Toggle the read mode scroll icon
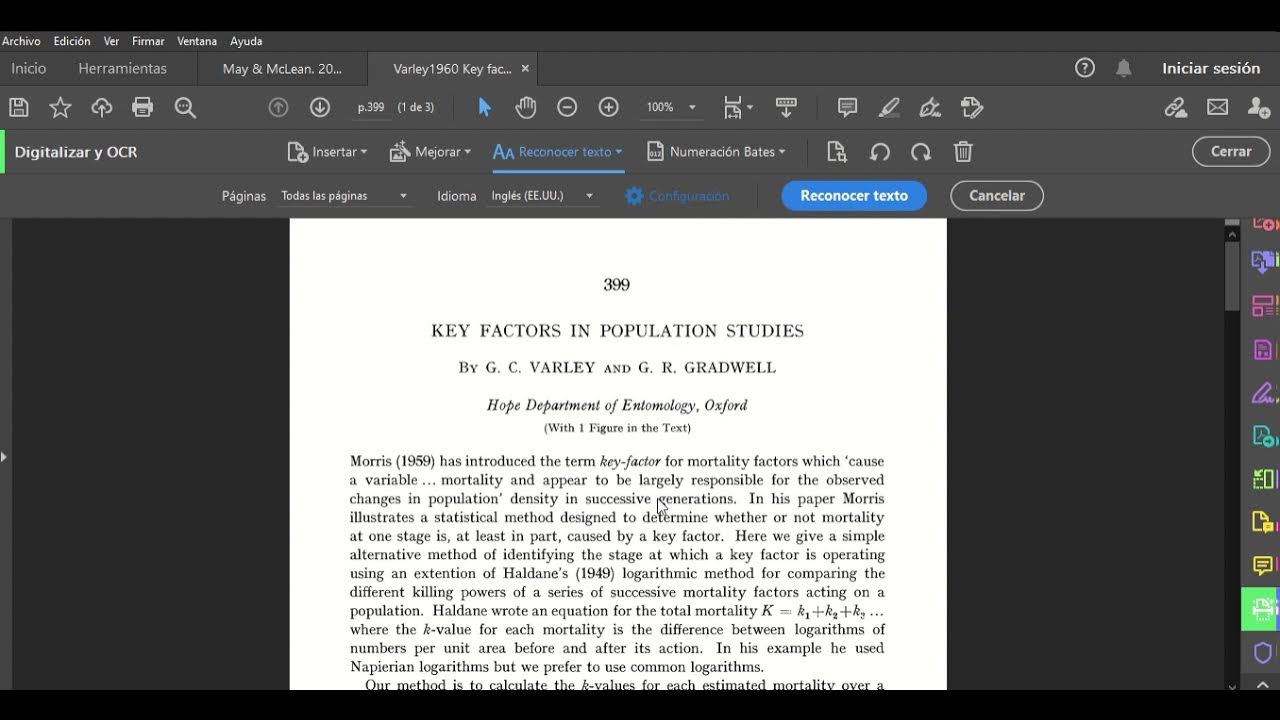 (x=786, y=107)
